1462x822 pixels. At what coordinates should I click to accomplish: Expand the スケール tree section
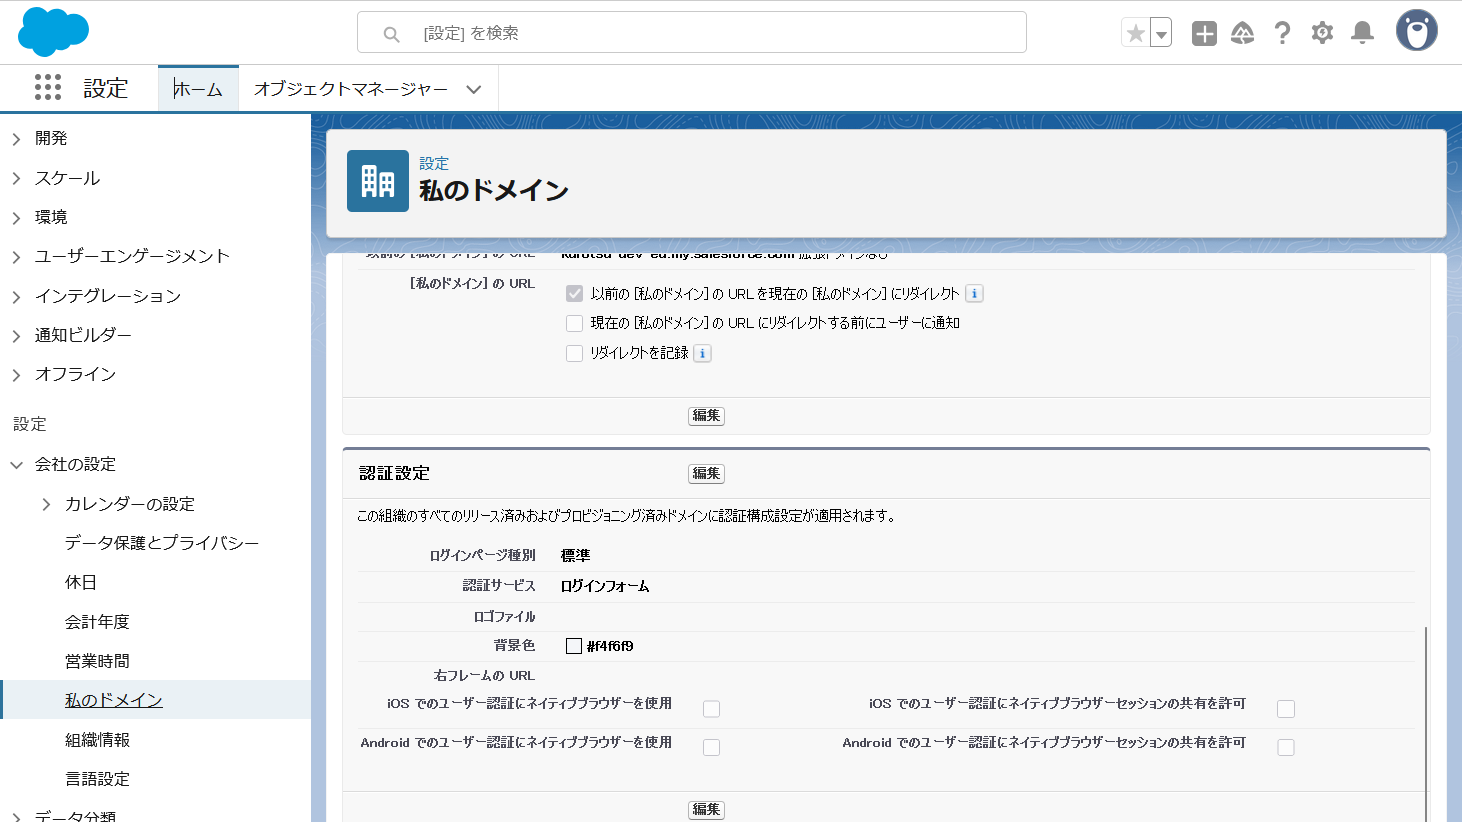[16, 178]
